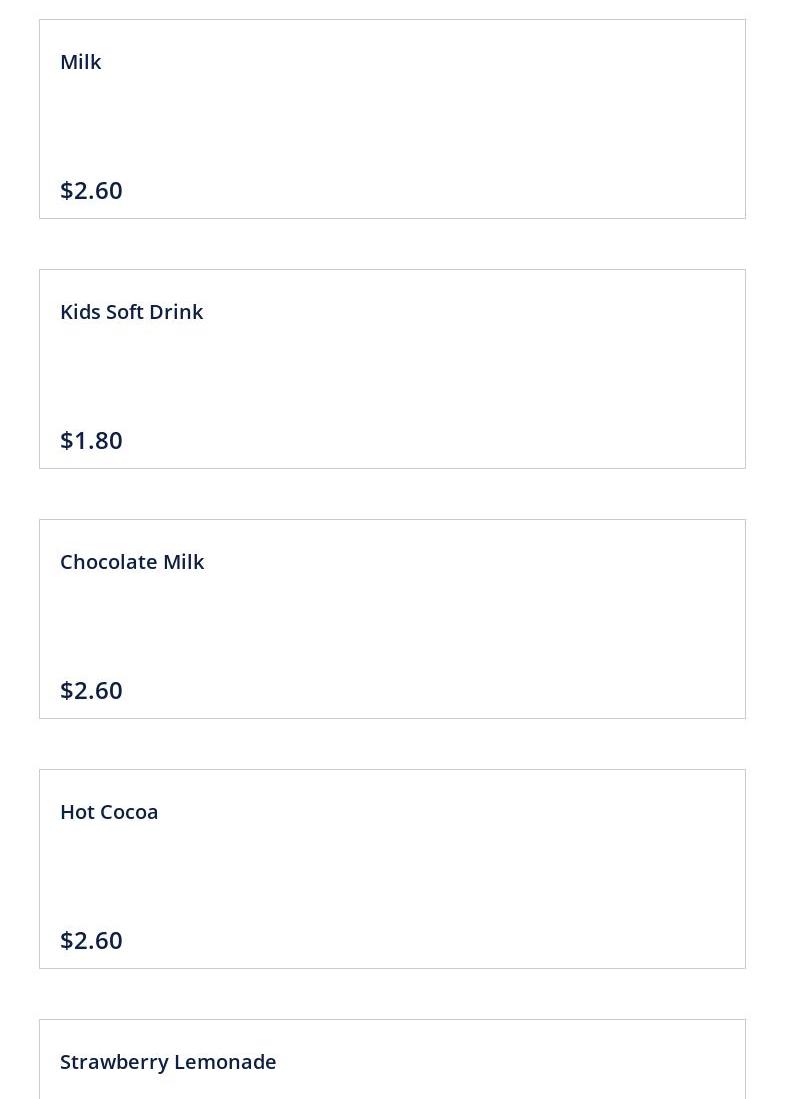Click the $2.60 price under Milk

click(91, 191)
